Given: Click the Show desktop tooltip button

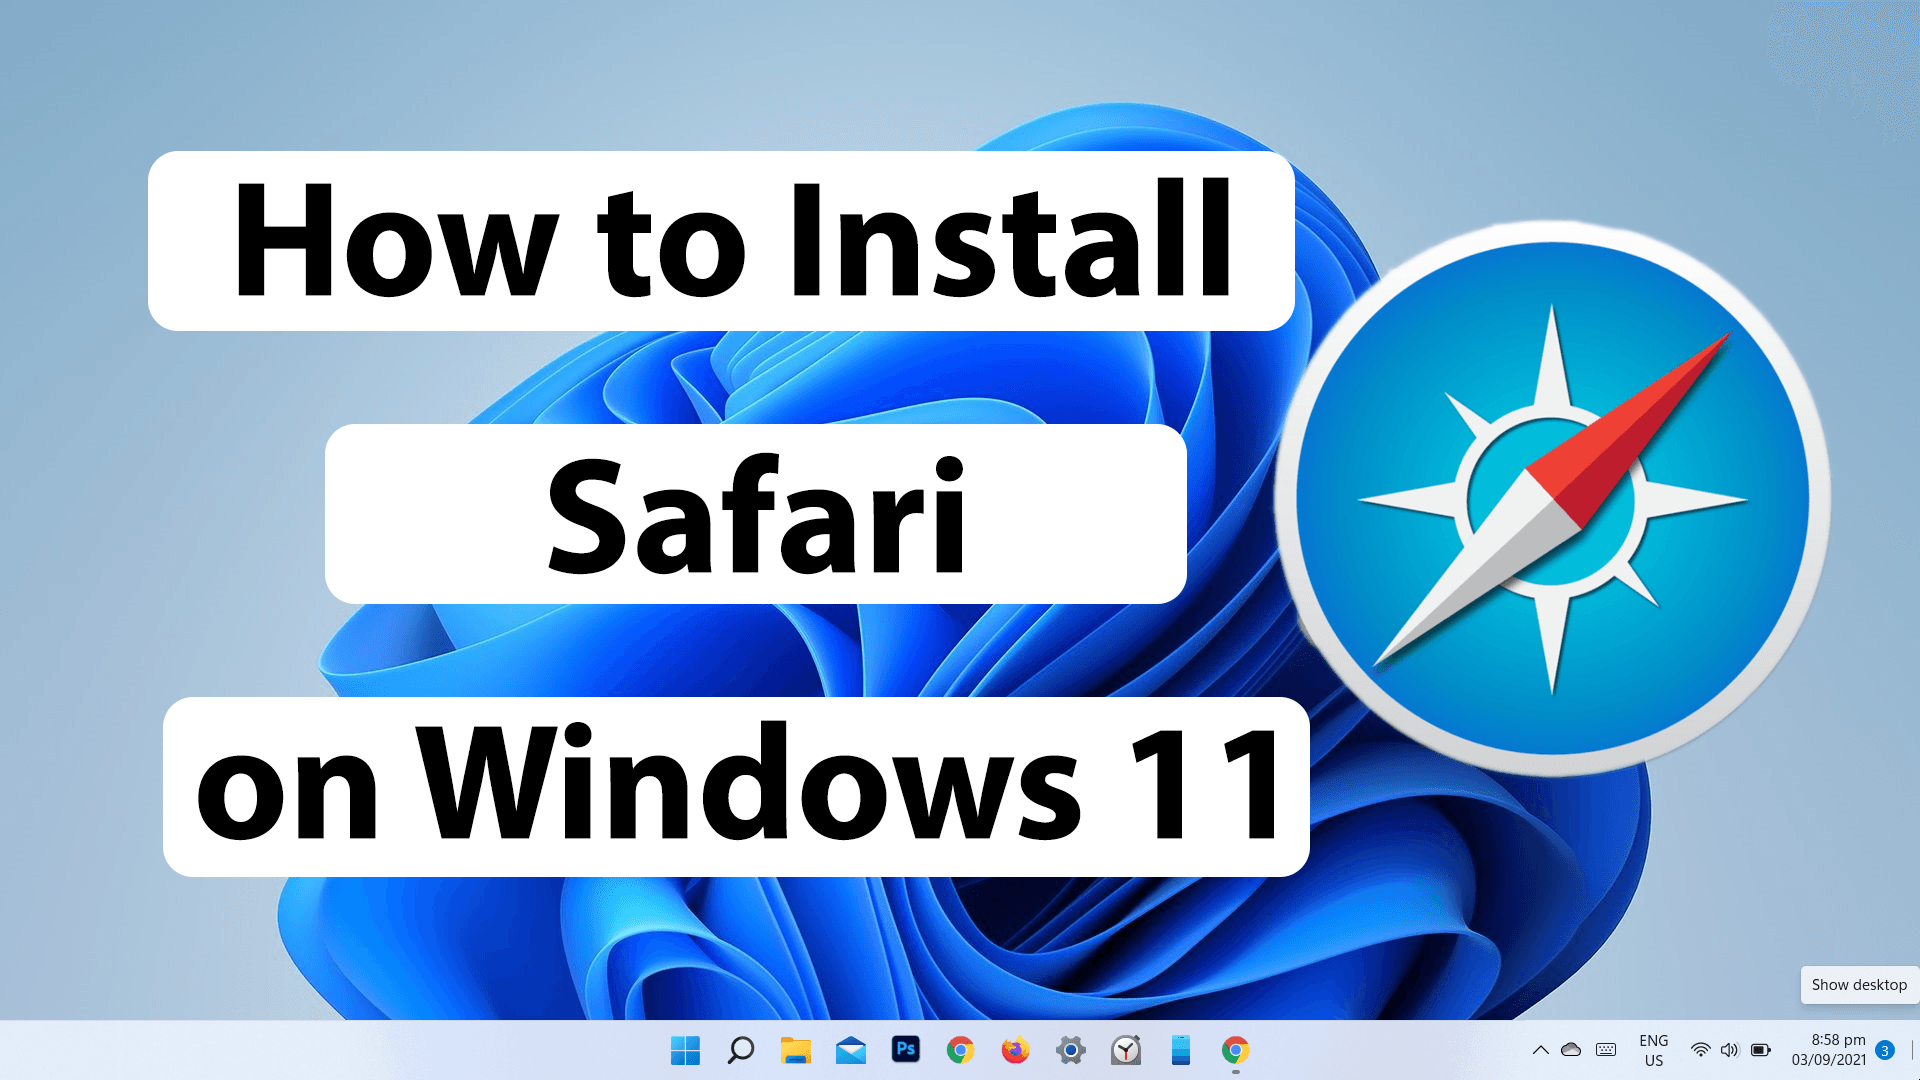Looking at the screenshot, I should click(x=1859, y=985).
